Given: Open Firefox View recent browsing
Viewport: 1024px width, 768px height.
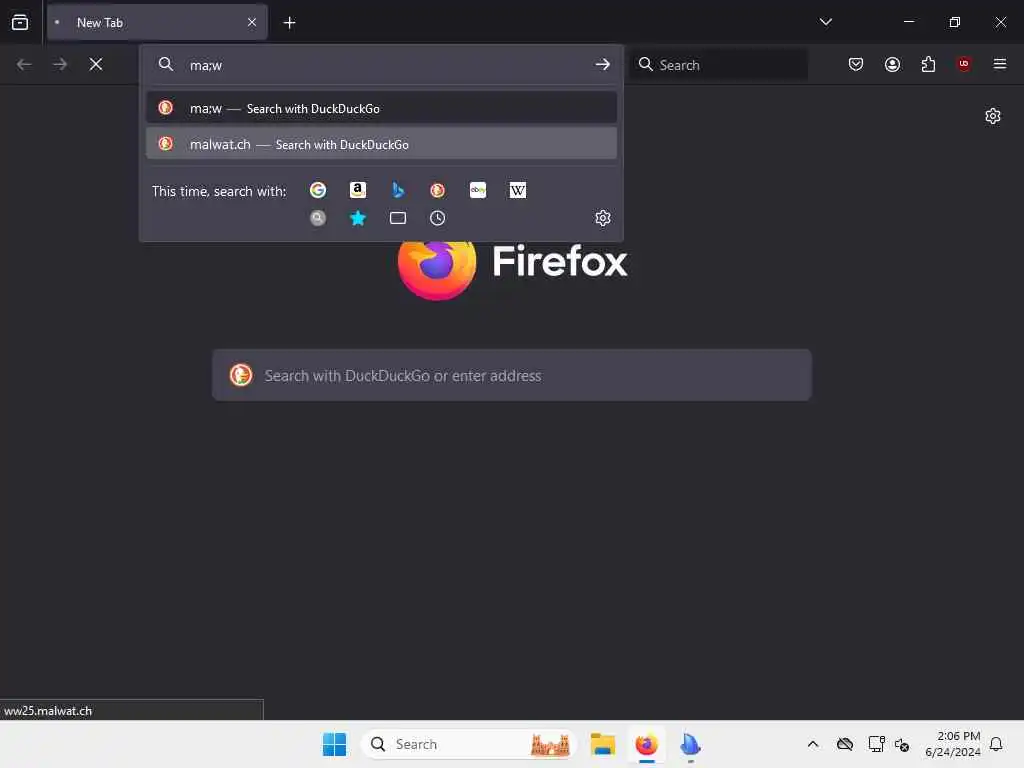Looking at the screenshot, I should tap(20, 22).
